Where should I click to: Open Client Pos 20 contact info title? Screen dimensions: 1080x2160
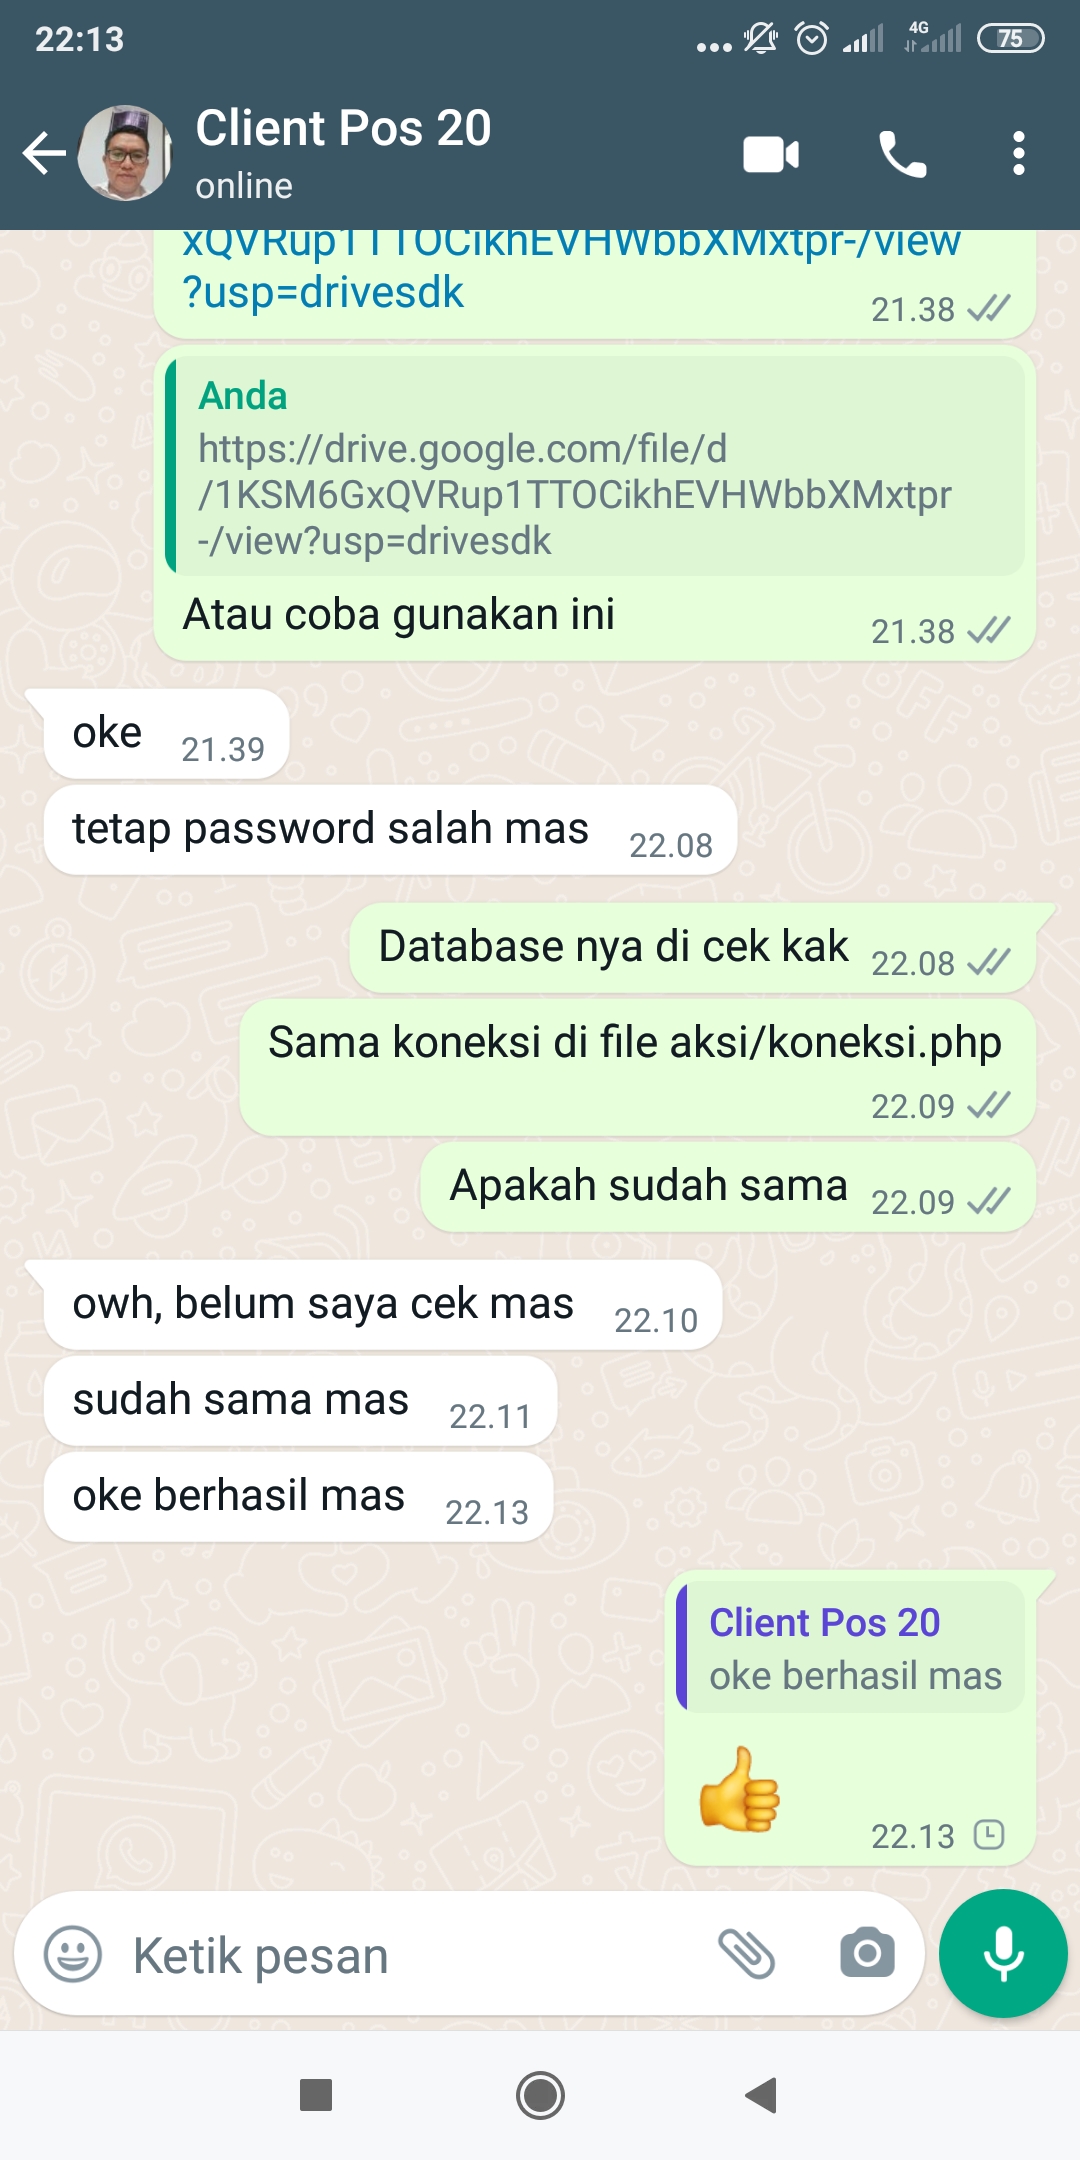343,129
